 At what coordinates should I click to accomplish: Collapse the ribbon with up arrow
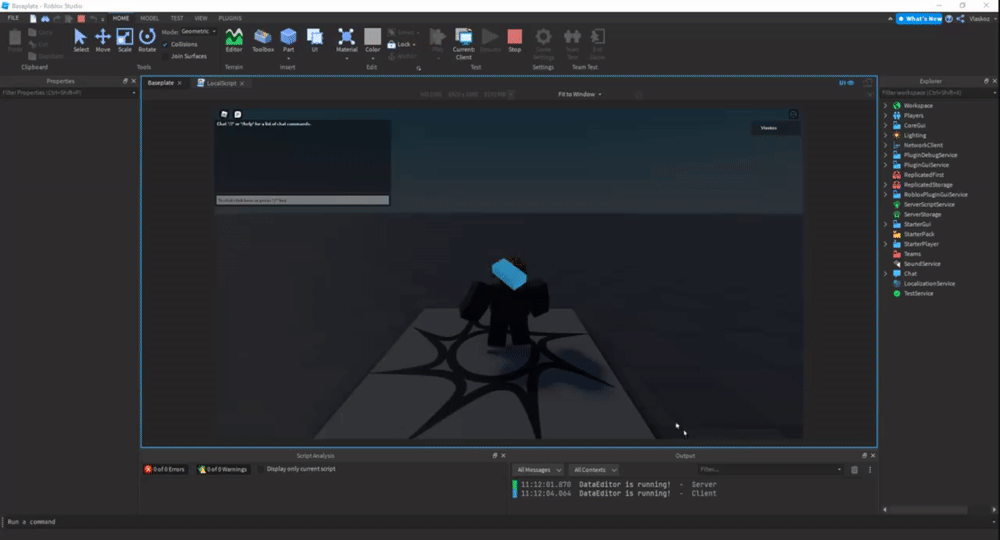(890, 19)
